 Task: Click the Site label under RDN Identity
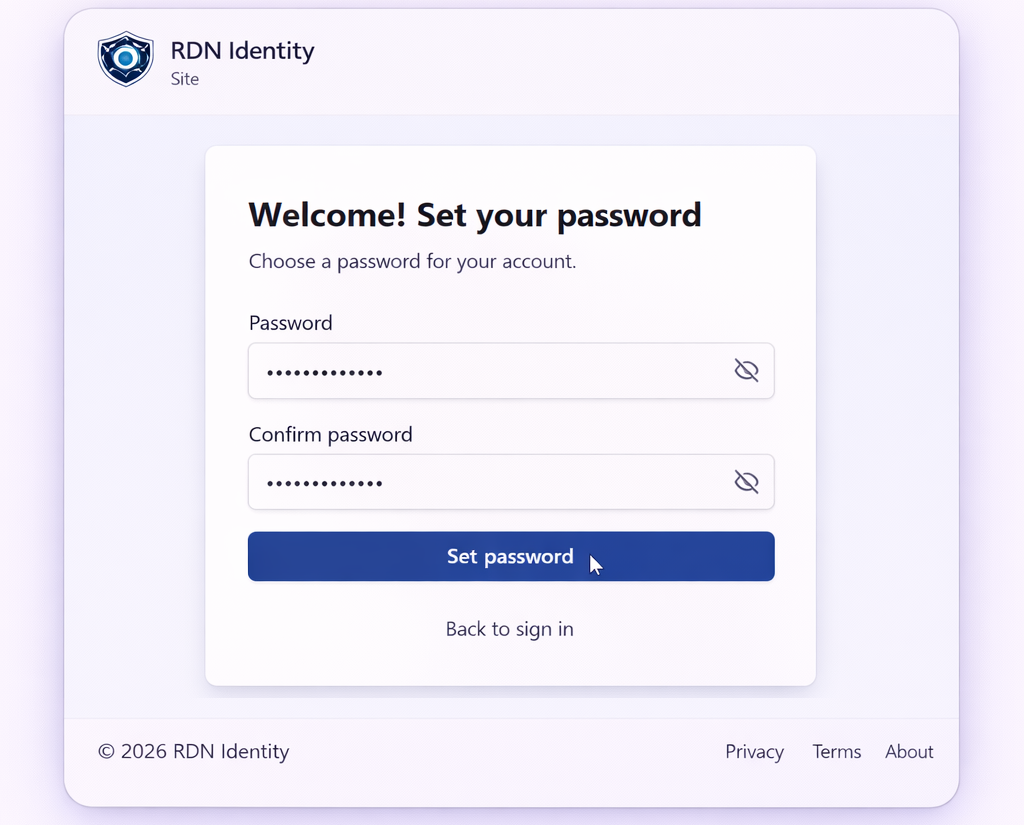[x=185, y=79]
